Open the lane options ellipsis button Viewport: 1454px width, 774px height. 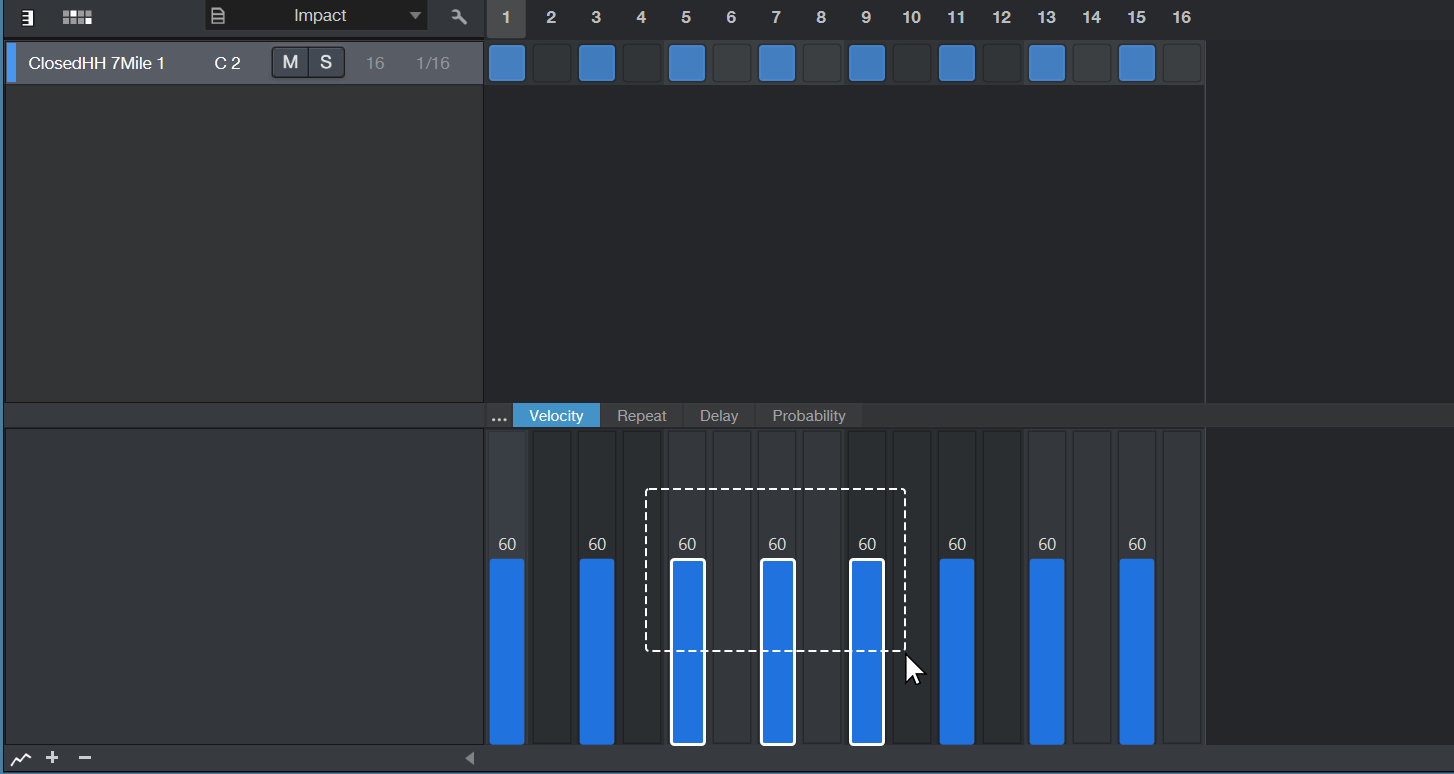[499, 416]
